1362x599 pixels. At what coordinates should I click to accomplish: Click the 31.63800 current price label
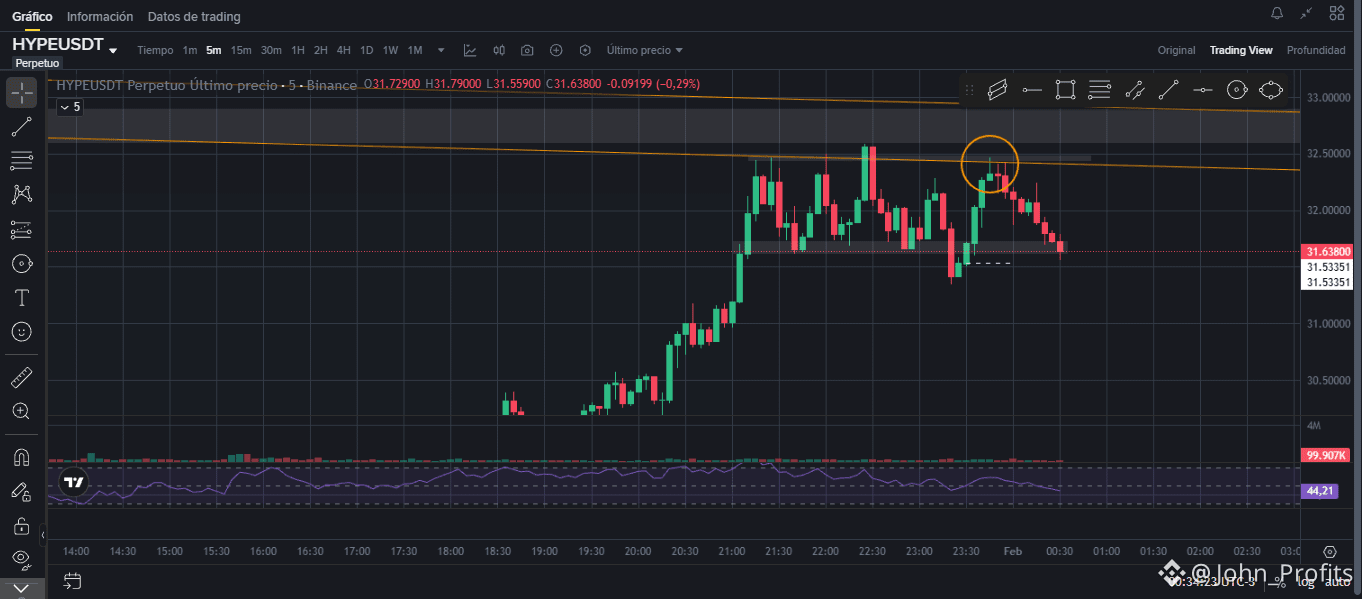(1327, 252)
